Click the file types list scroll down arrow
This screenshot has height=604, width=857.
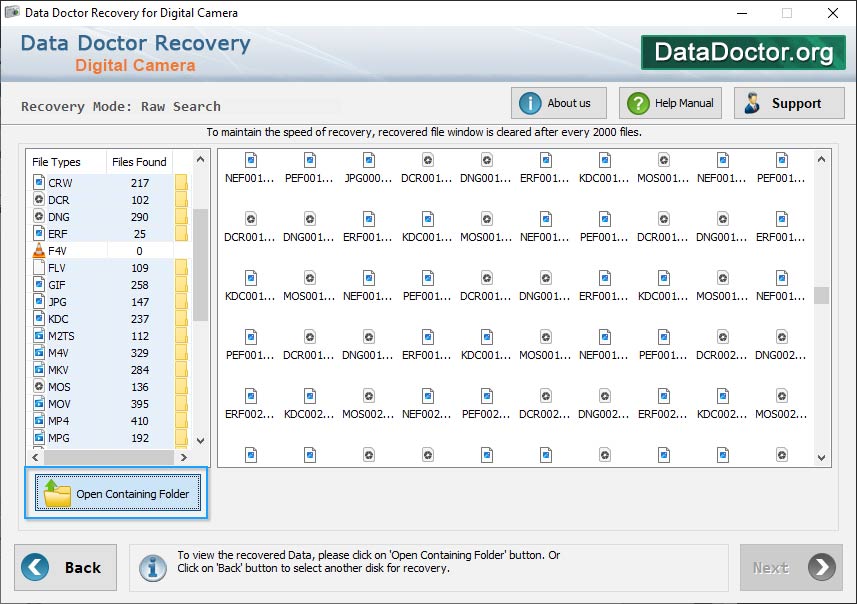click(201, 441)
